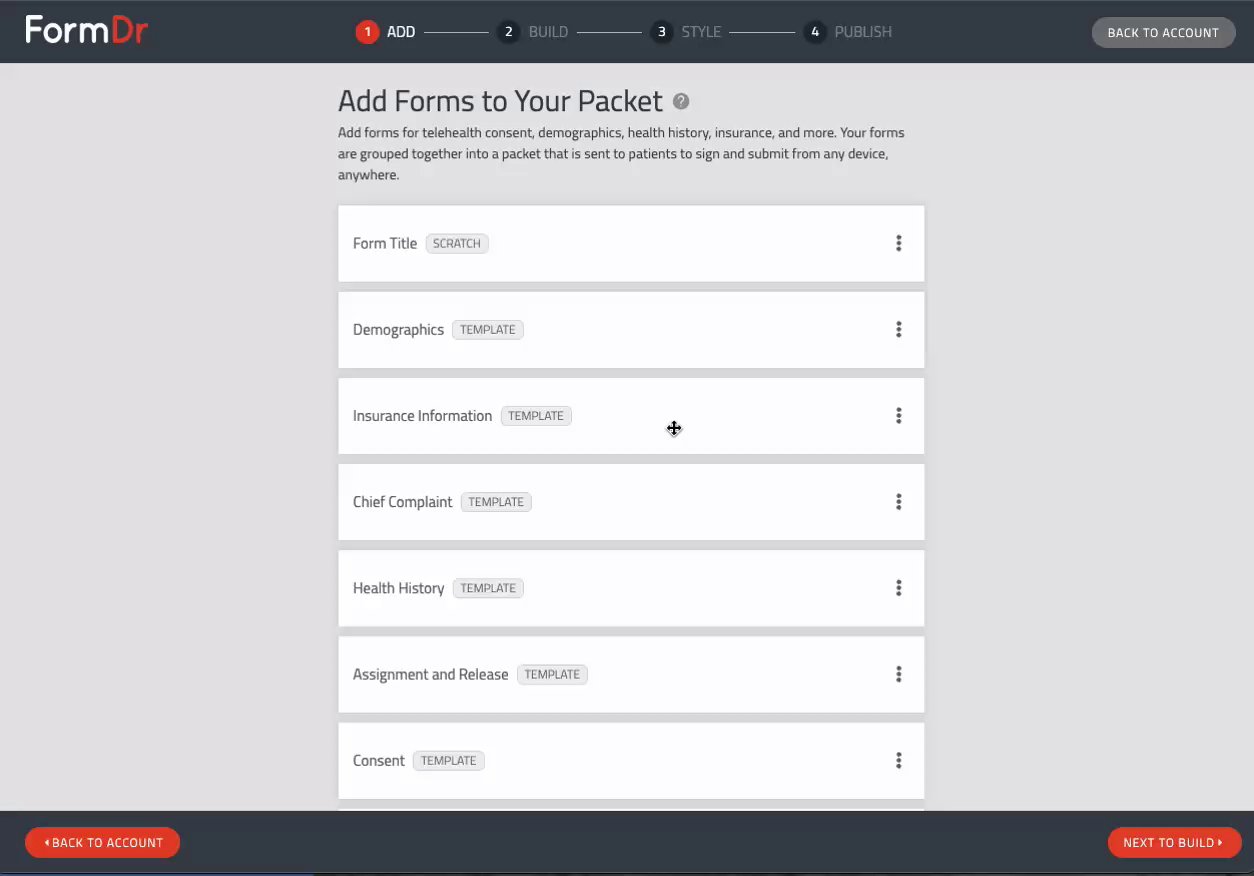Screen dimensions: 1254x876
Task: Click the Chief Complaint form name
Action: coord(402,502)
